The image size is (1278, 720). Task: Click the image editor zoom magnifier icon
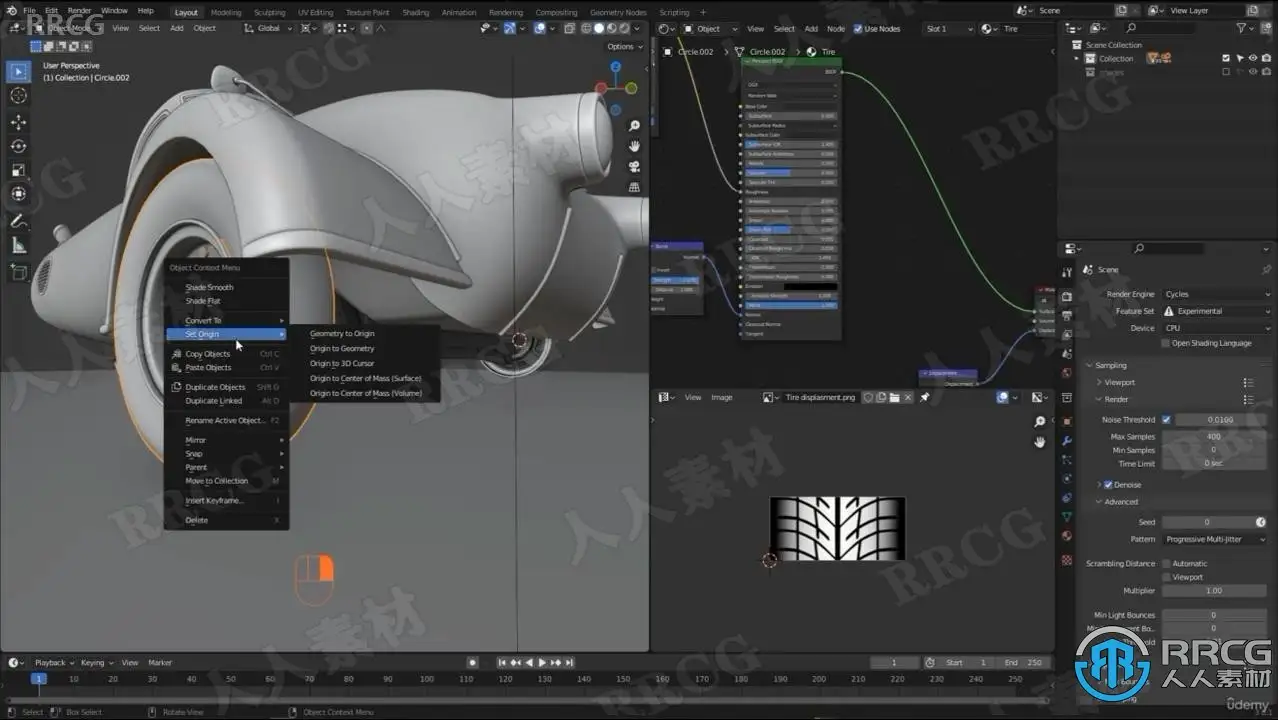[x=1040, y=422]
